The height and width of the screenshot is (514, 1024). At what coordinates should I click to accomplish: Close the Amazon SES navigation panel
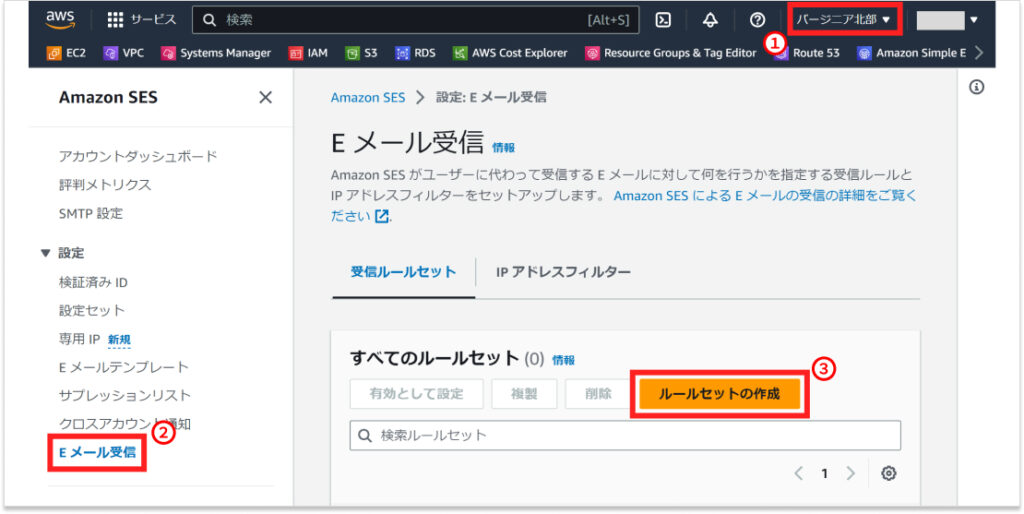point(265,97)
